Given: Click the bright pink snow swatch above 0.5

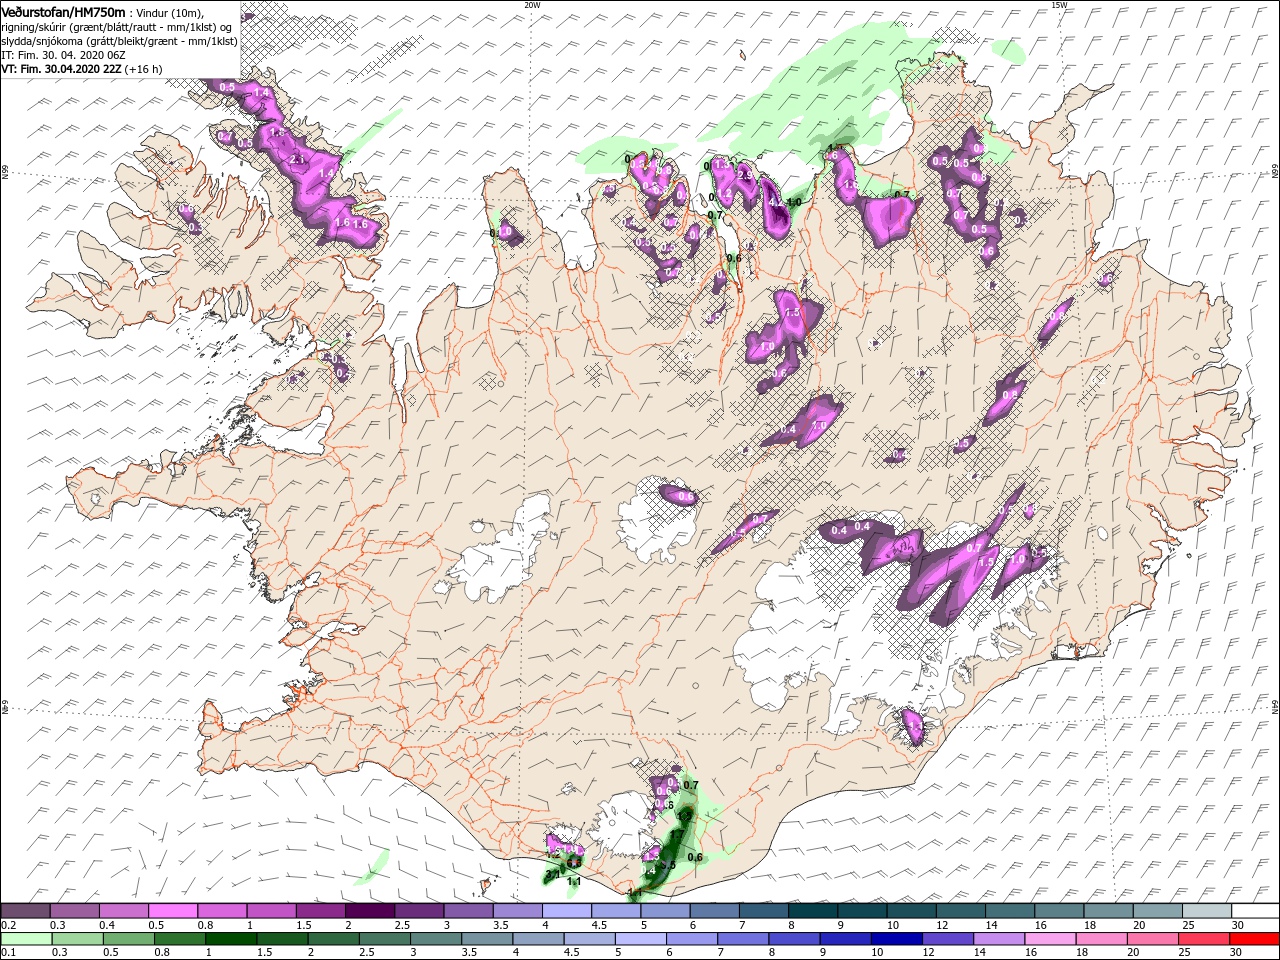Looking at the screenshot, I should click(172, 912).
